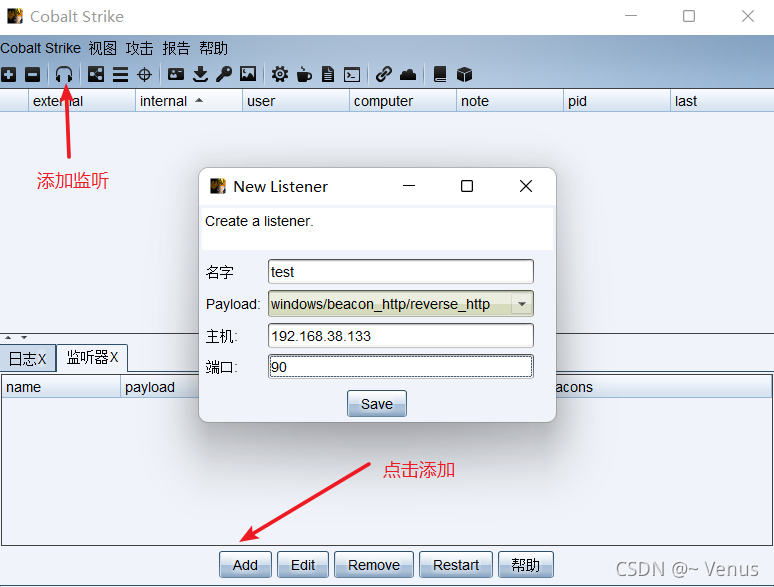Click split pane collapse-down arrow
The width and height of the screenshot is (774, 587).
coord(24,338)
